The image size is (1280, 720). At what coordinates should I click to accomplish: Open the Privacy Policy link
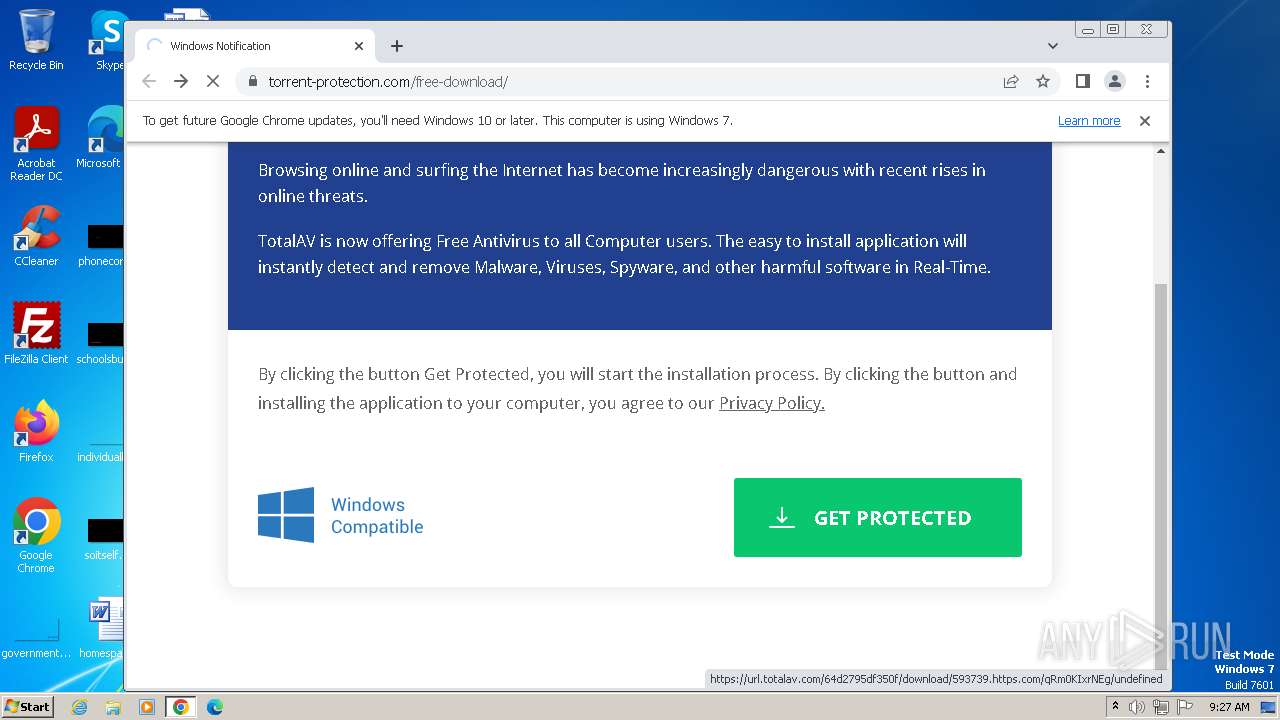click(771, 403)
